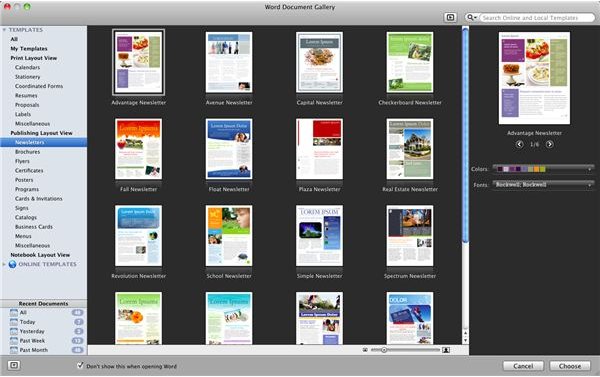This screenshot has height=377, width=600.
Task: Open the Catalogs category
Action: 26,217
